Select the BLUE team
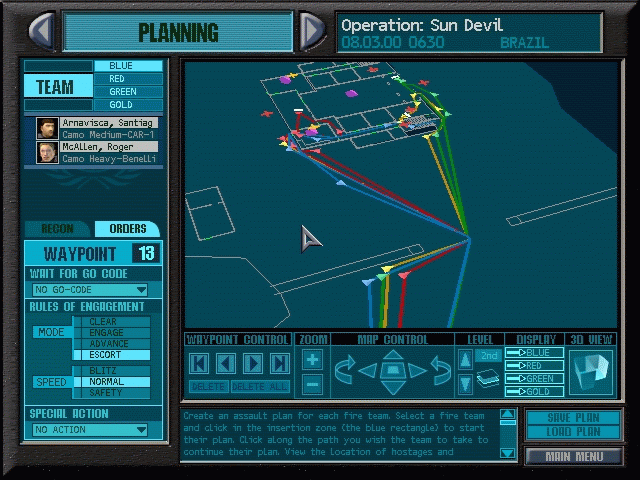This screenshot has width=640, height=480. tap(128, 66)
